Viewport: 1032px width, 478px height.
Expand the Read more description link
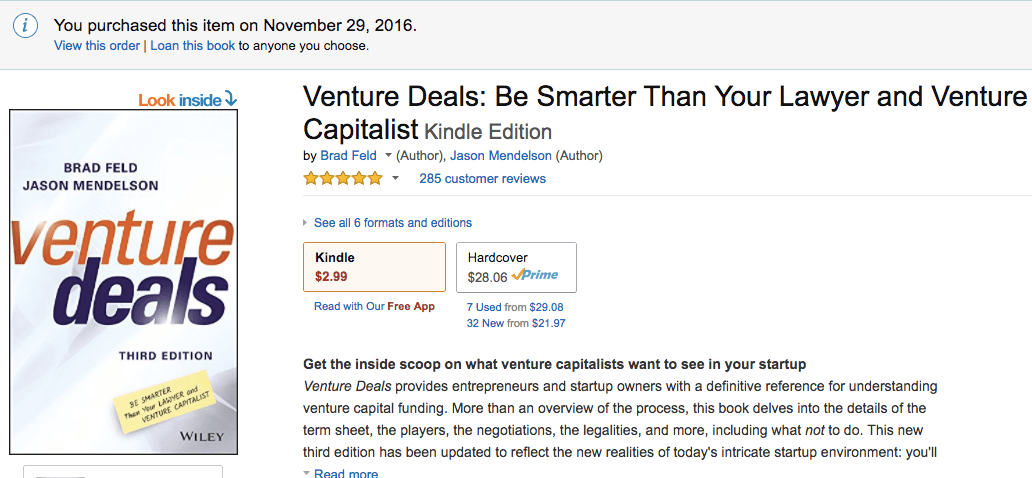click(345, 473)
